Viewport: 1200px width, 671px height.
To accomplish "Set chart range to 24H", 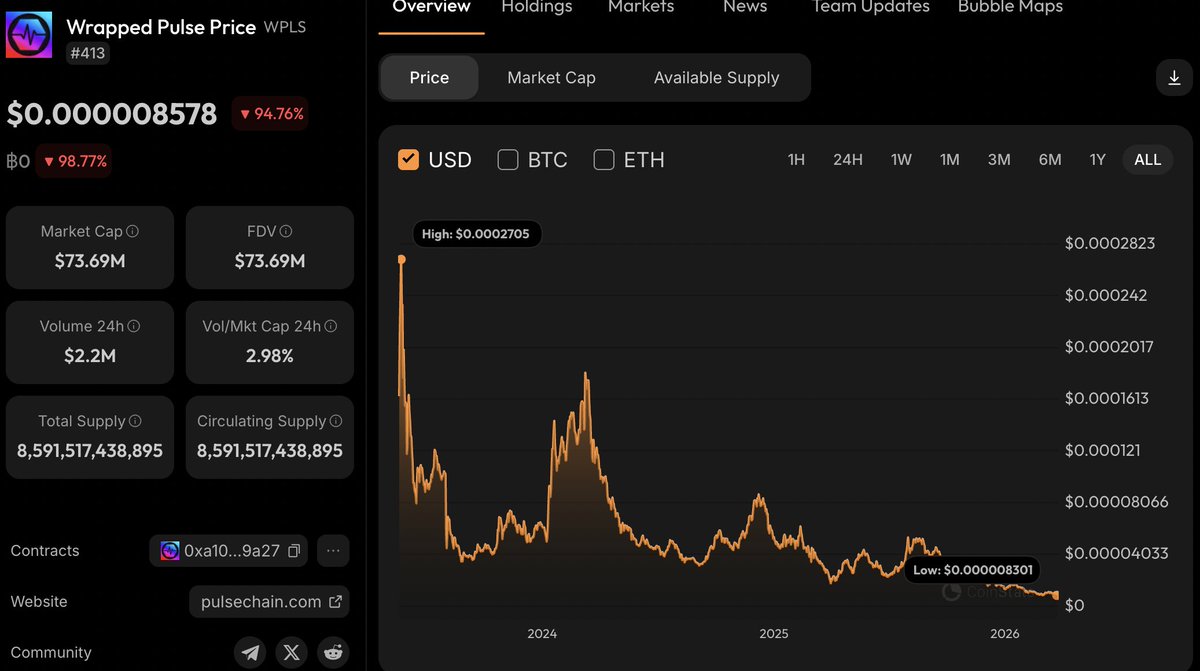I will click(848, 160).
